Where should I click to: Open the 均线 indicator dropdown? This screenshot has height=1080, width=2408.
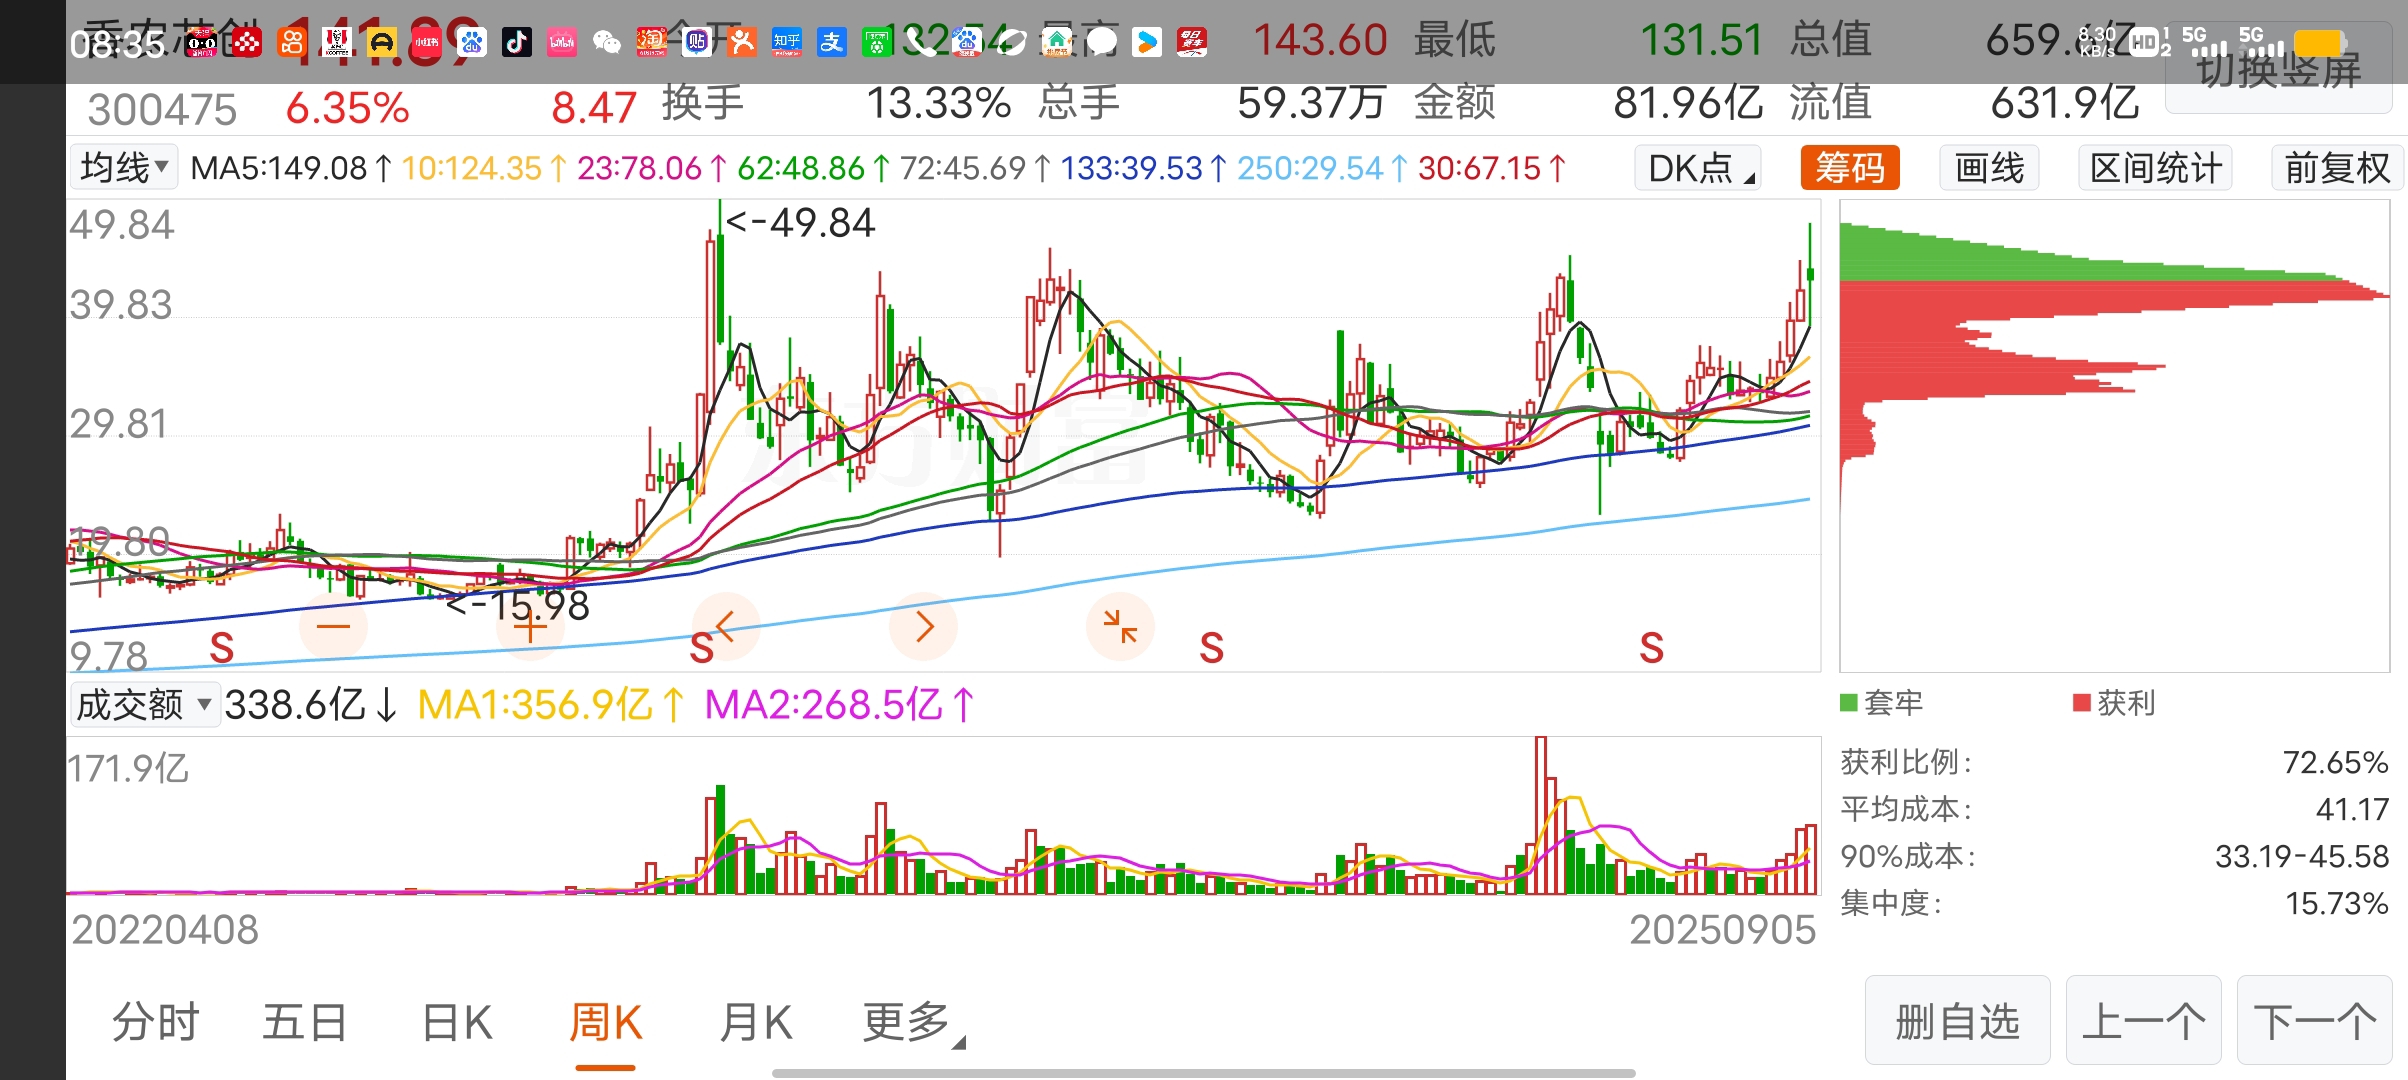tap(124, 168)
